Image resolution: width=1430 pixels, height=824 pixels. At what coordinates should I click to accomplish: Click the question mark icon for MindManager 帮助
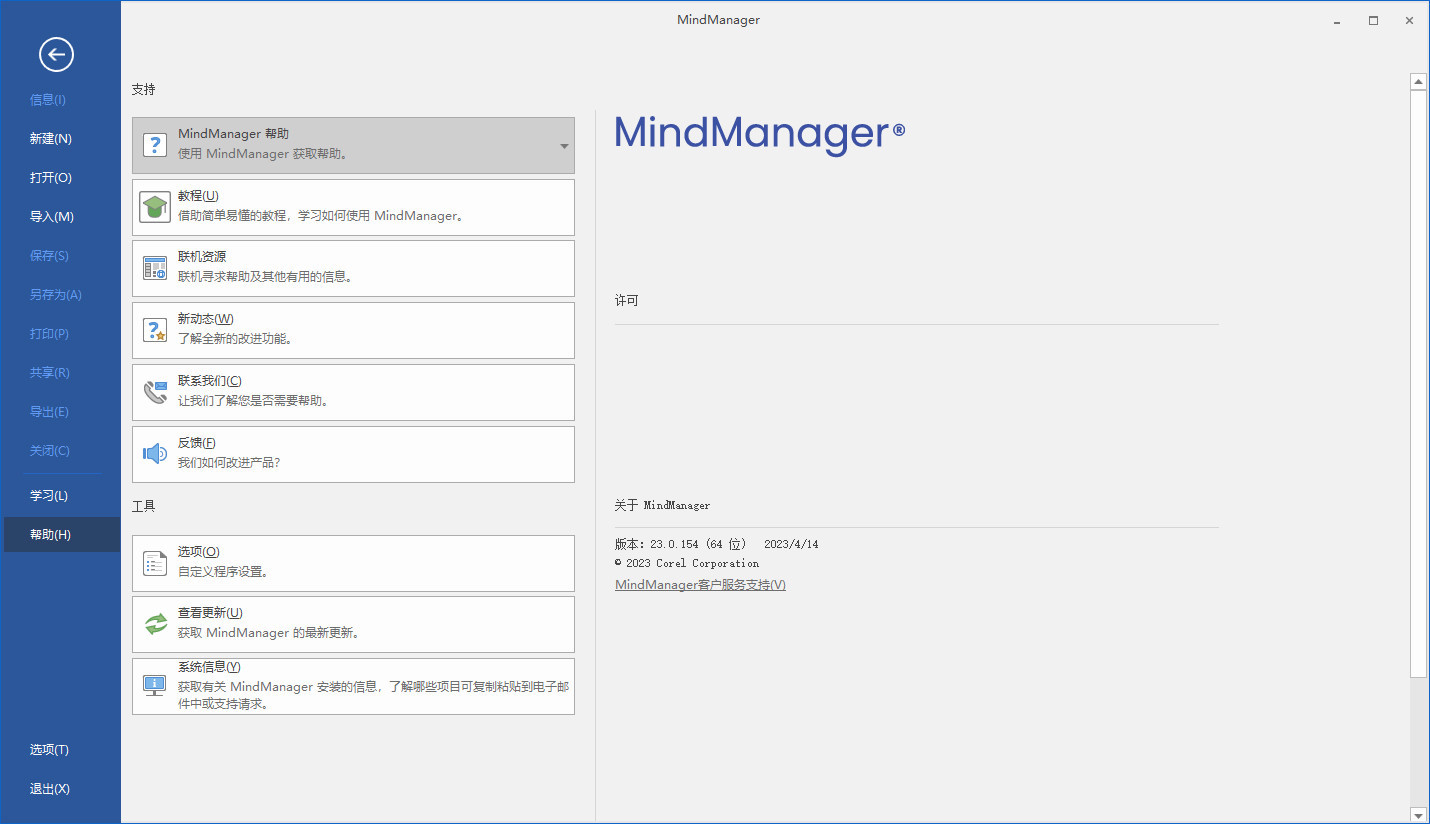coord(154,145)
